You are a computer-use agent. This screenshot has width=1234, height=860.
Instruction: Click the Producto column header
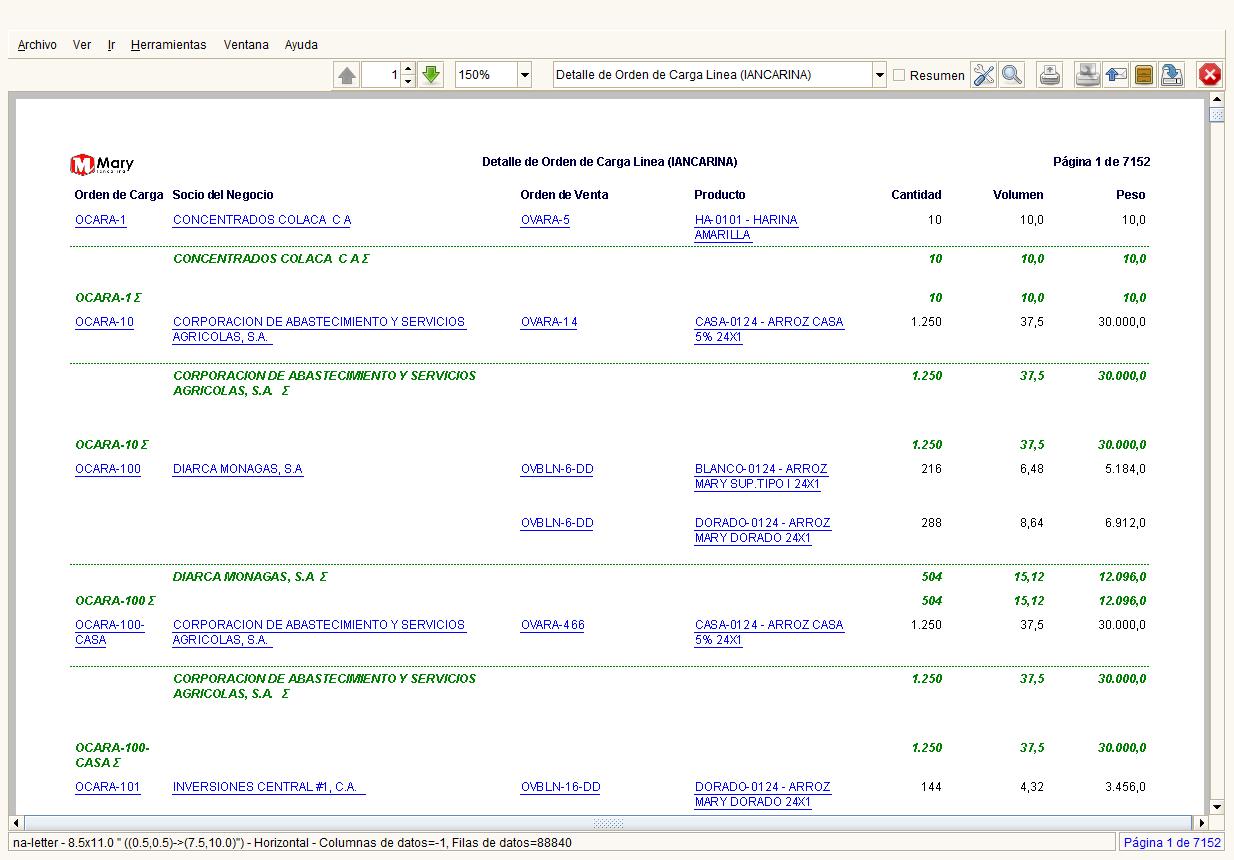click(720, 195)
